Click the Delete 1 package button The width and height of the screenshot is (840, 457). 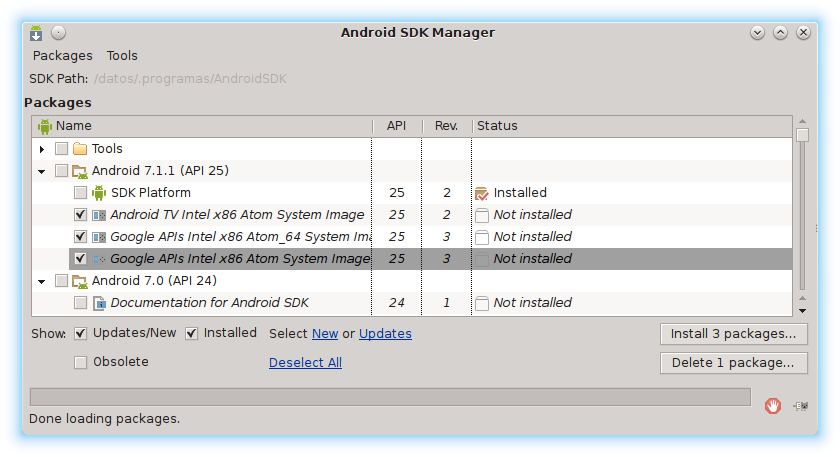(733, 363)
